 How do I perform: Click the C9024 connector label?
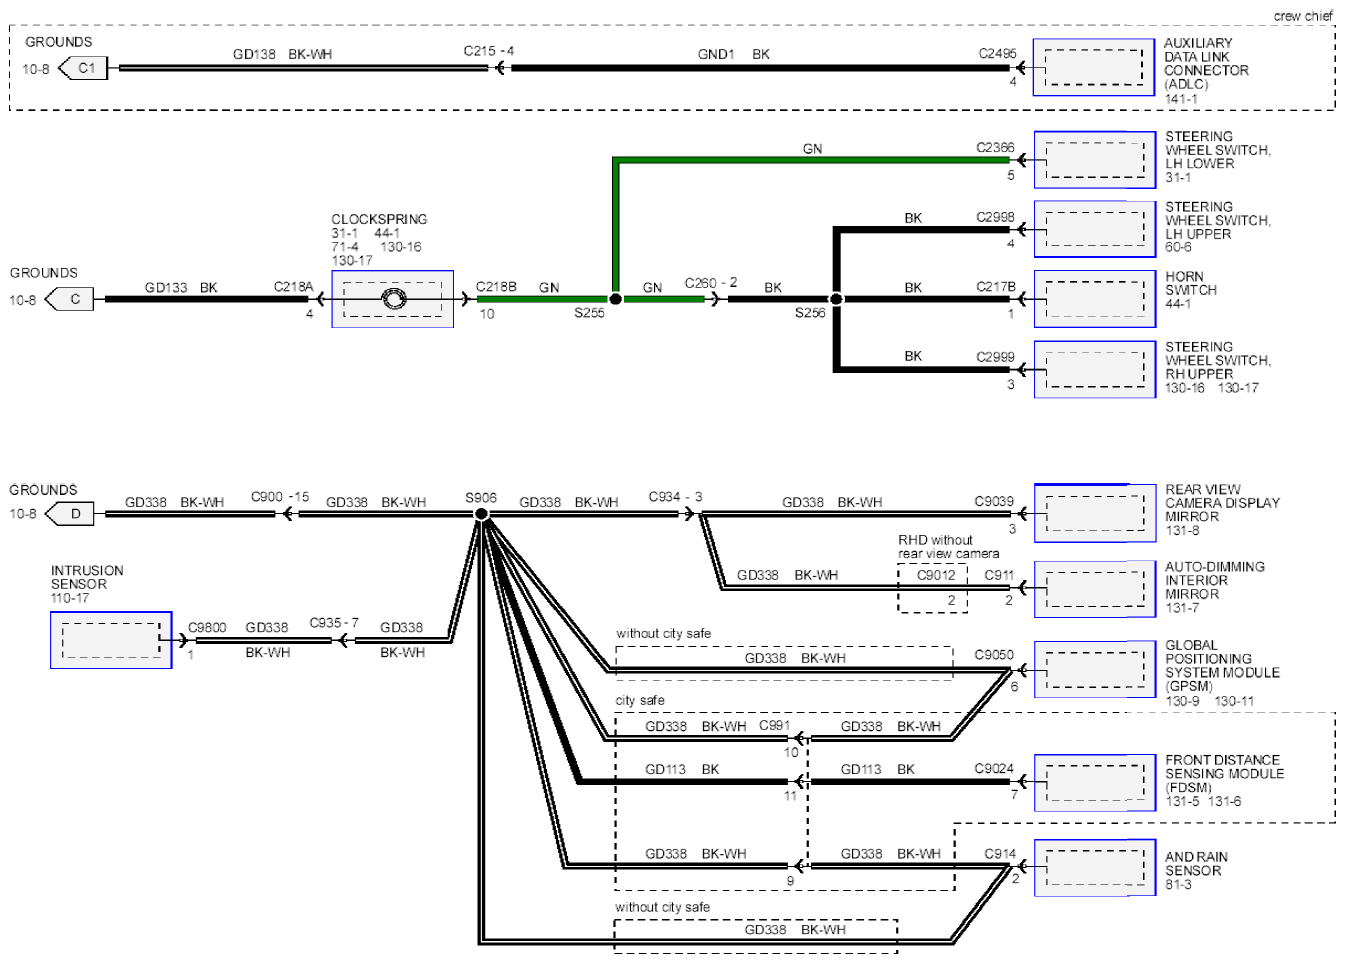994,769
